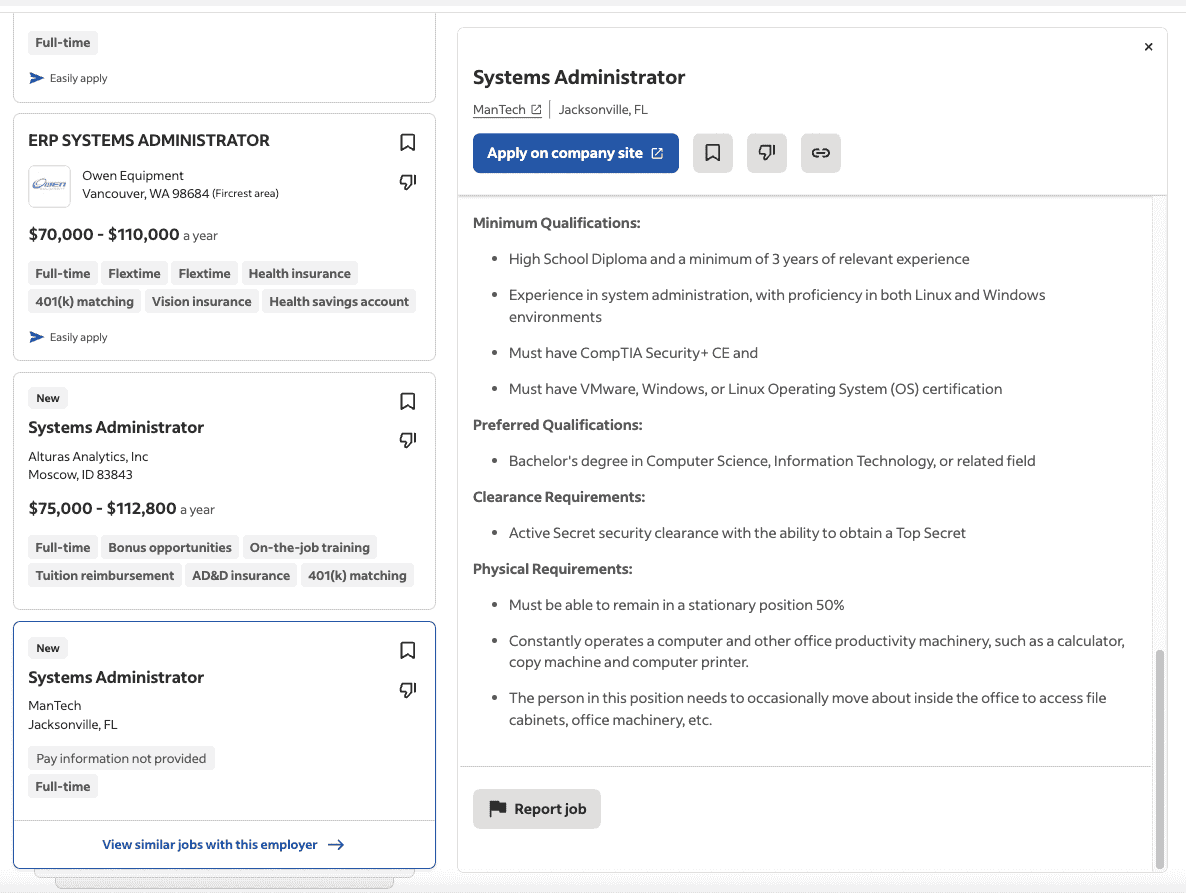The image size is (1186, 893).
Task: Click Physical Requirements heading
Action: pyautogui.click(x=553, y=569)
